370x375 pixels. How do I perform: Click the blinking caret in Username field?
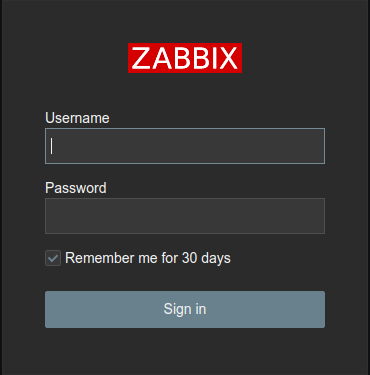click(51, 146)
